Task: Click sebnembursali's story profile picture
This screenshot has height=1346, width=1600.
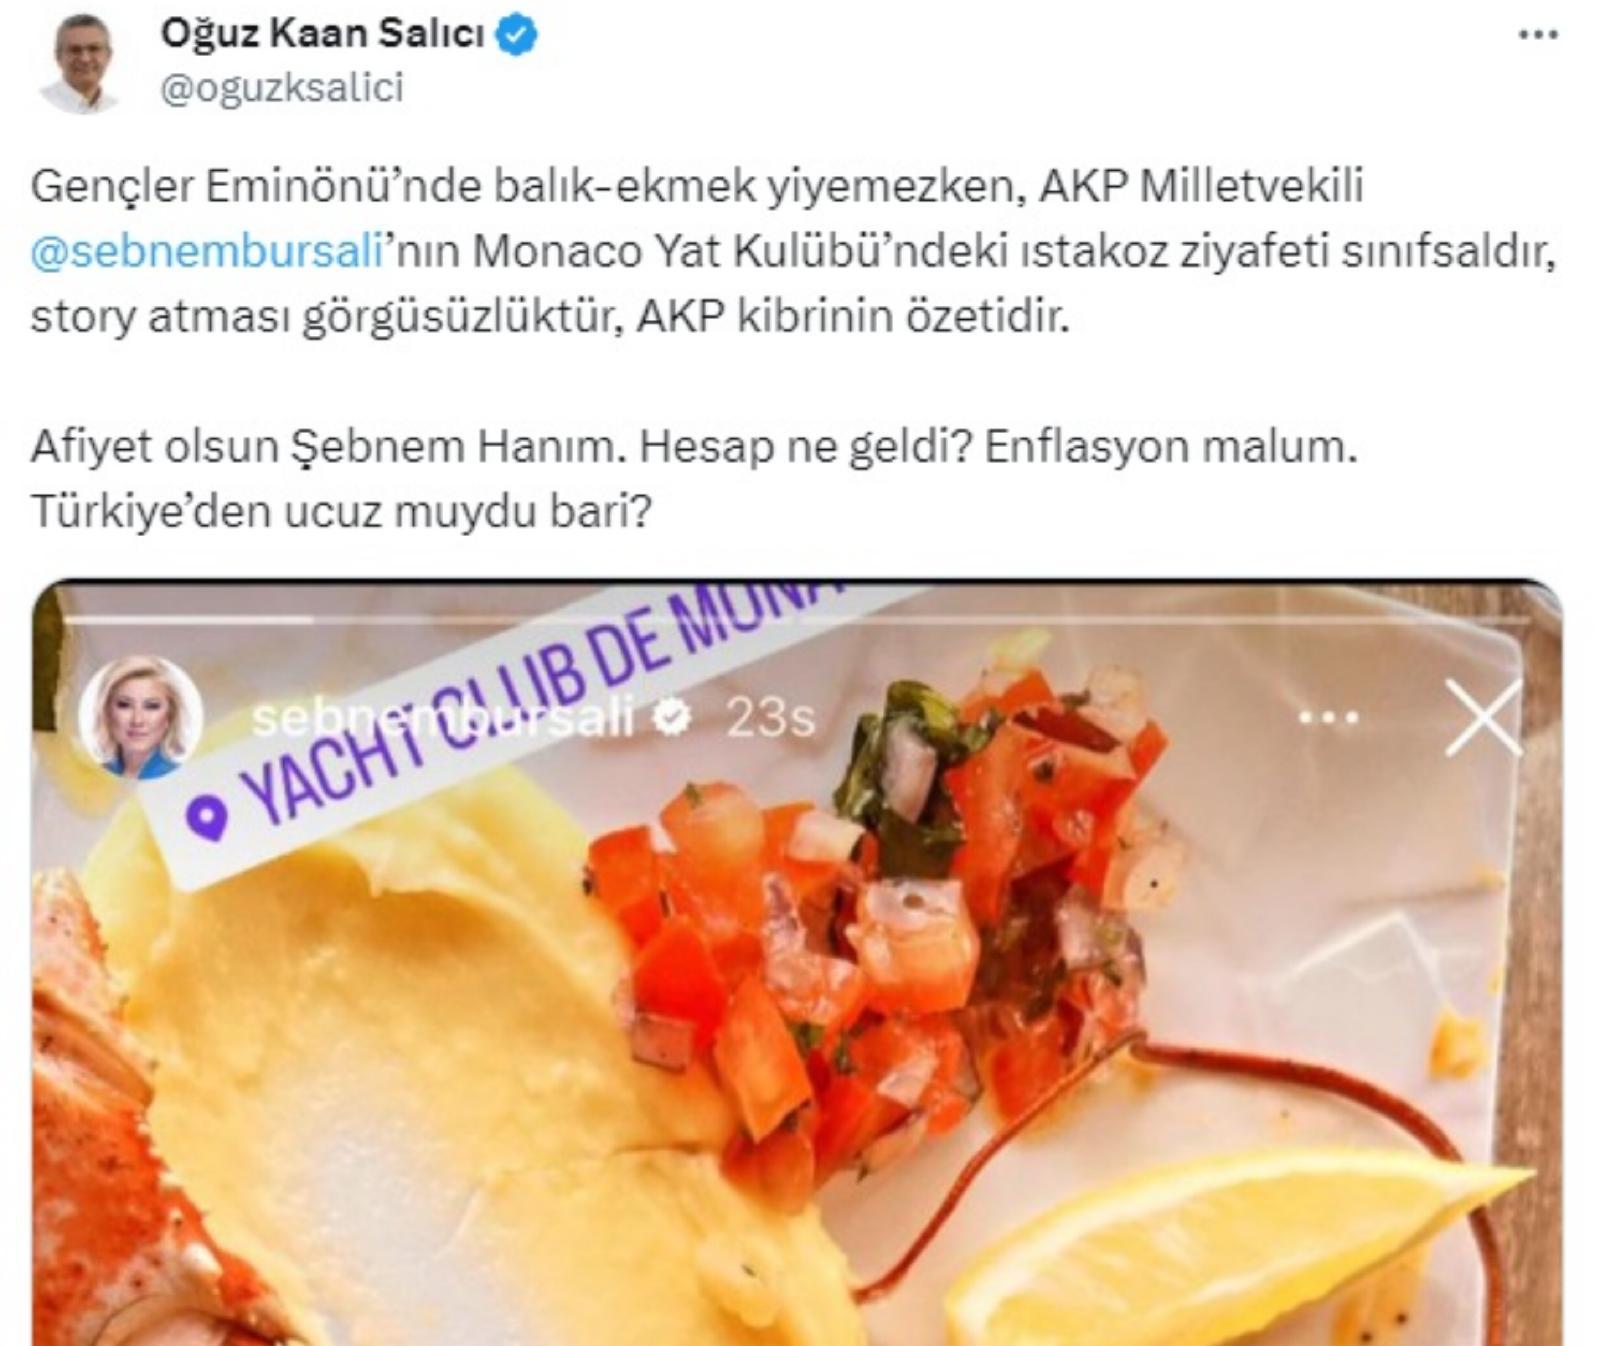Action: point(140,717)
